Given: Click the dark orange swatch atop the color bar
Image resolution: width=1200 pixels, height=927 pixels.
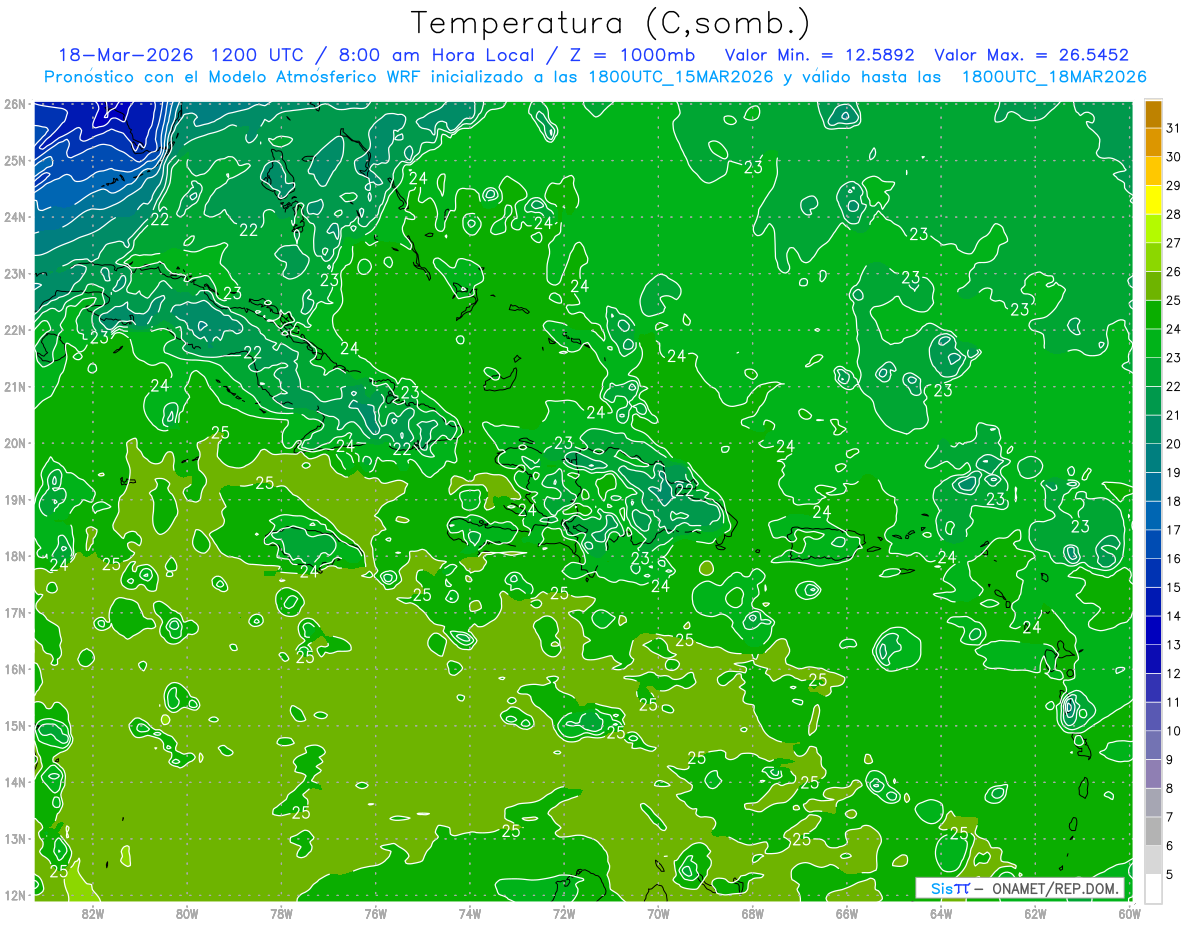Looking at the screenshot, I should coord(1154,114).
